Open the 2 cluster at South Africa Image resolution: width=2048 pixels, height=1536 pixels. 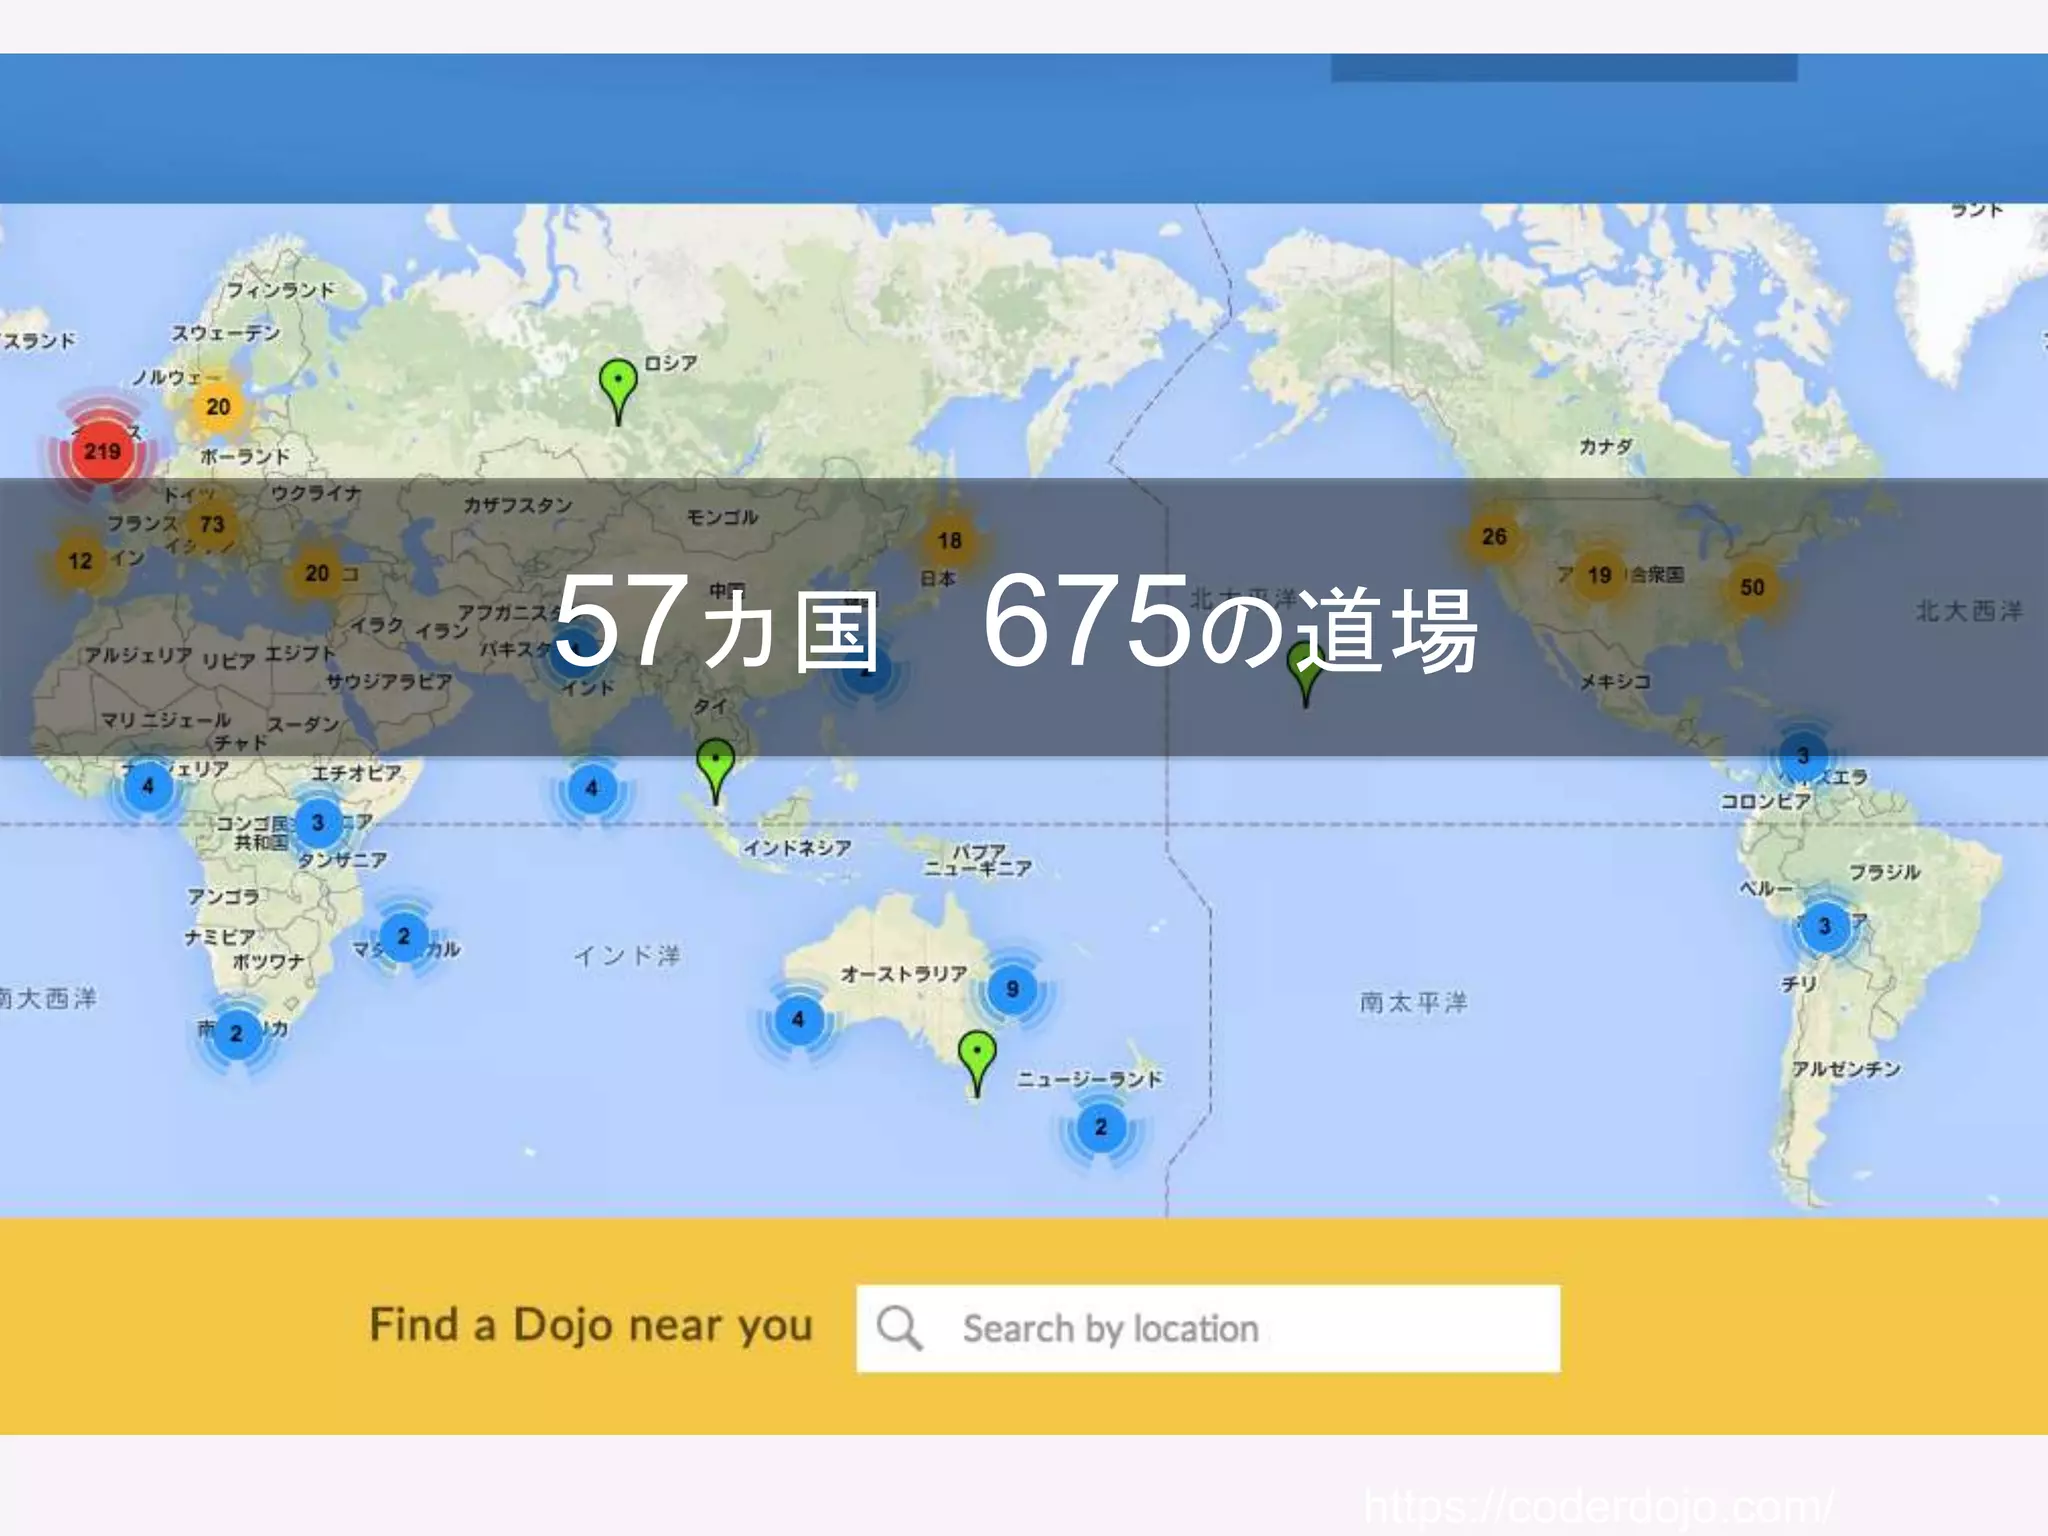click(x=236, y=1033)
